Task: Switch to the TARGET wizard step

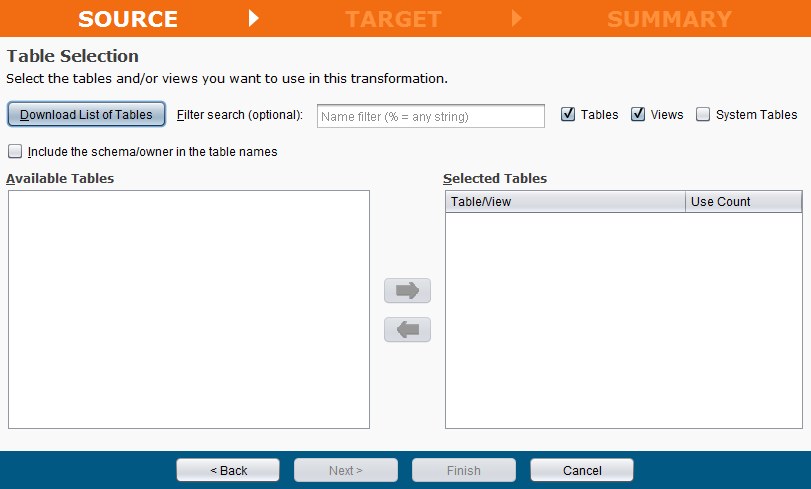Action: point(393,19)
